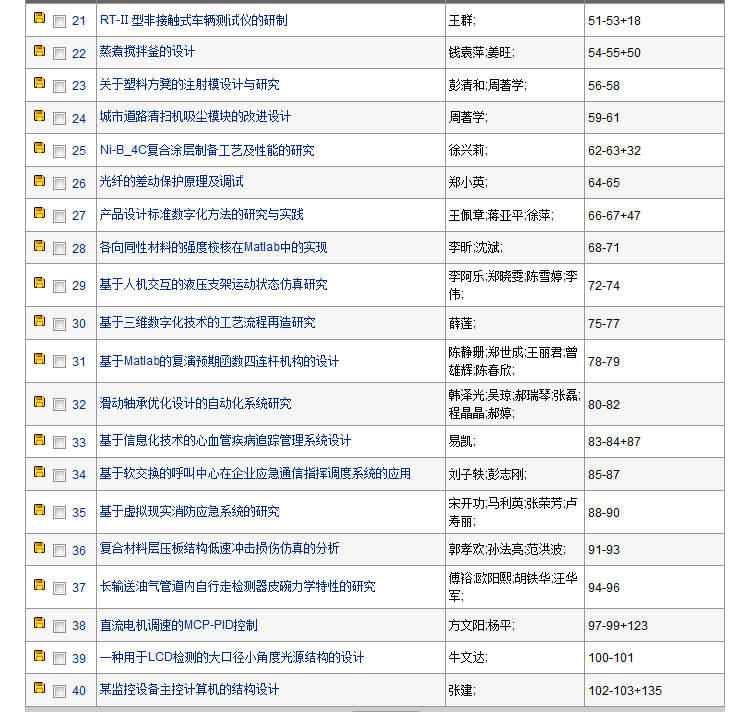Click the save icon for row 27

tap(40, 213)
